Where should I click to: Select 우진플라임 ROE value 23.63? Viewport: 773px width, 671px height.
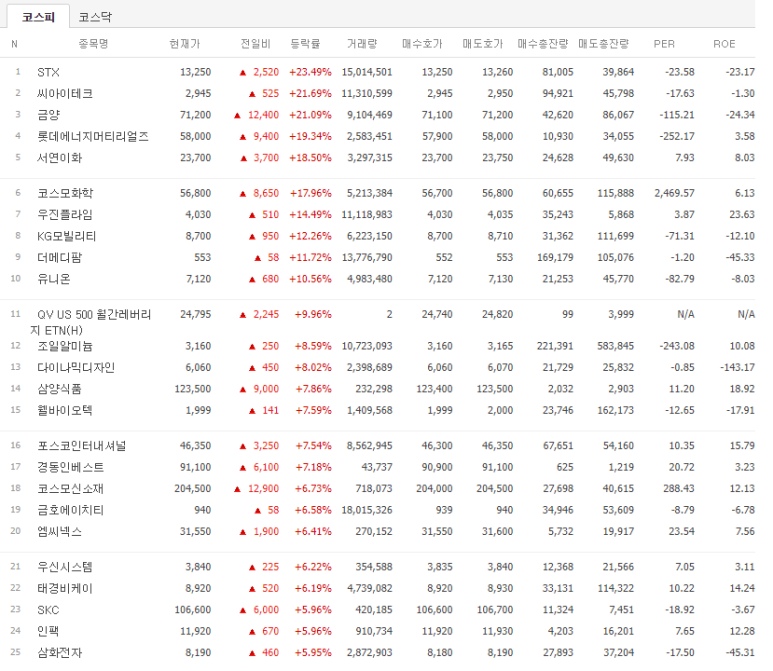[742, 215]
